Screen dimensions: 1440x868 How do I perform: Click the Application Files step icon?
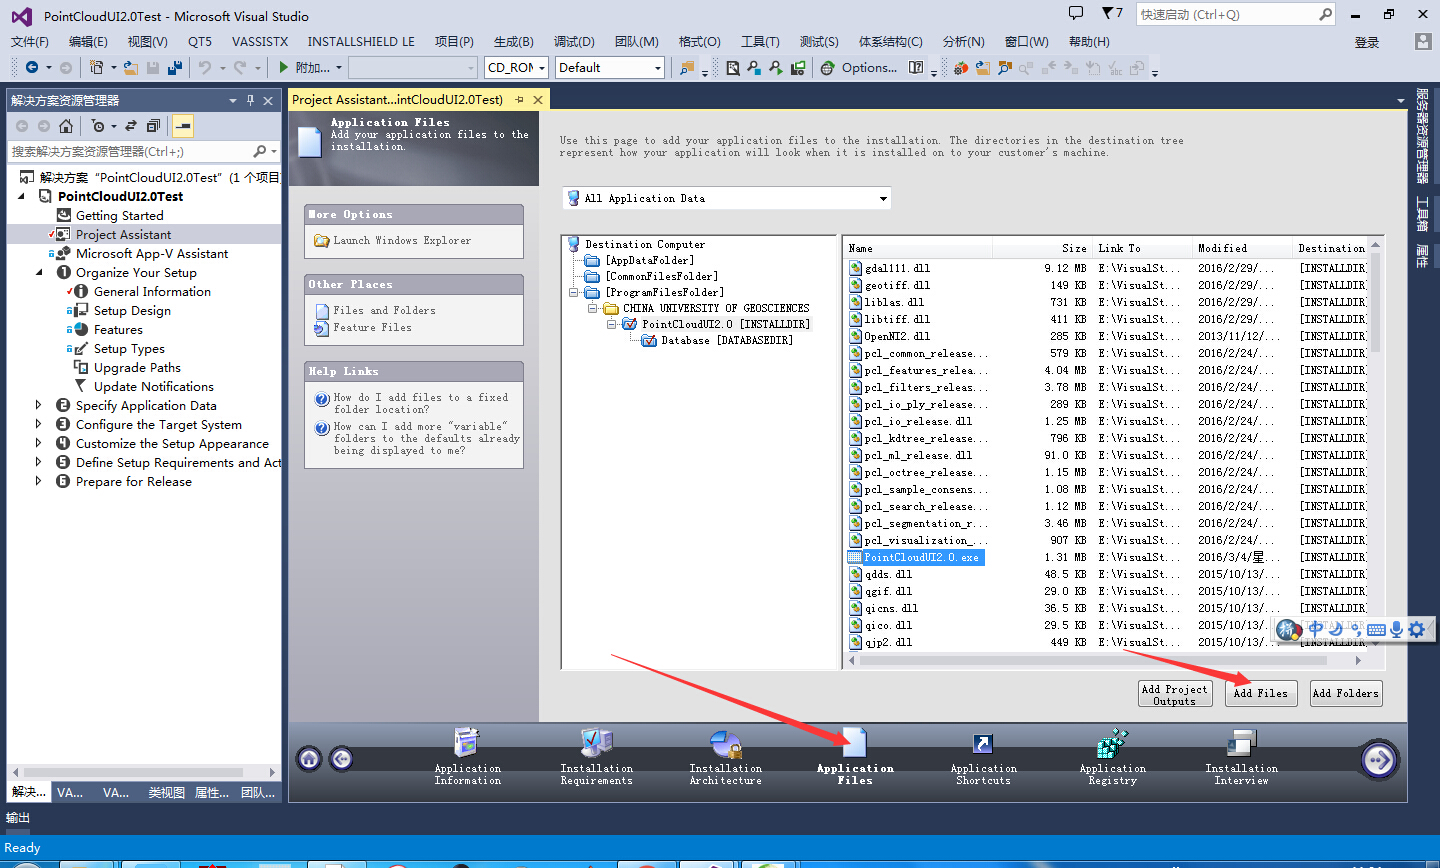point(854,743)
